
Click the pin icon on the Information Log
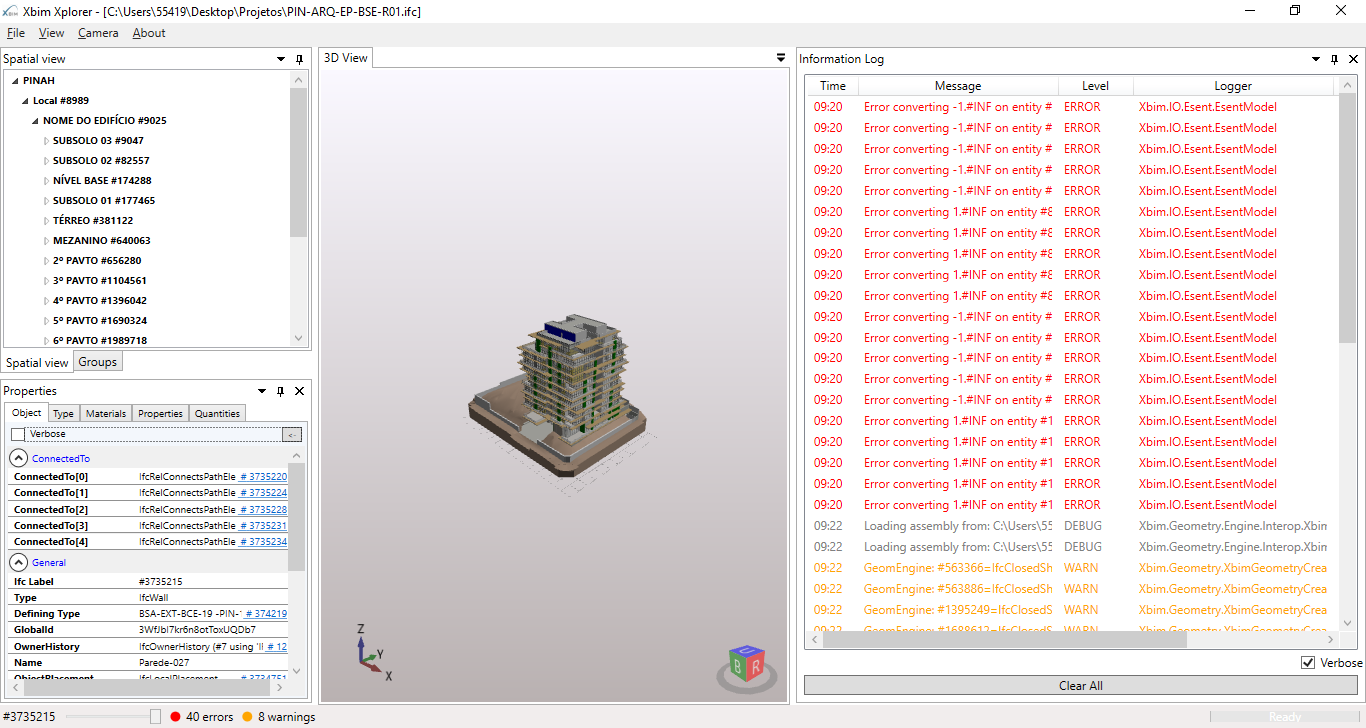point(1334,59)
